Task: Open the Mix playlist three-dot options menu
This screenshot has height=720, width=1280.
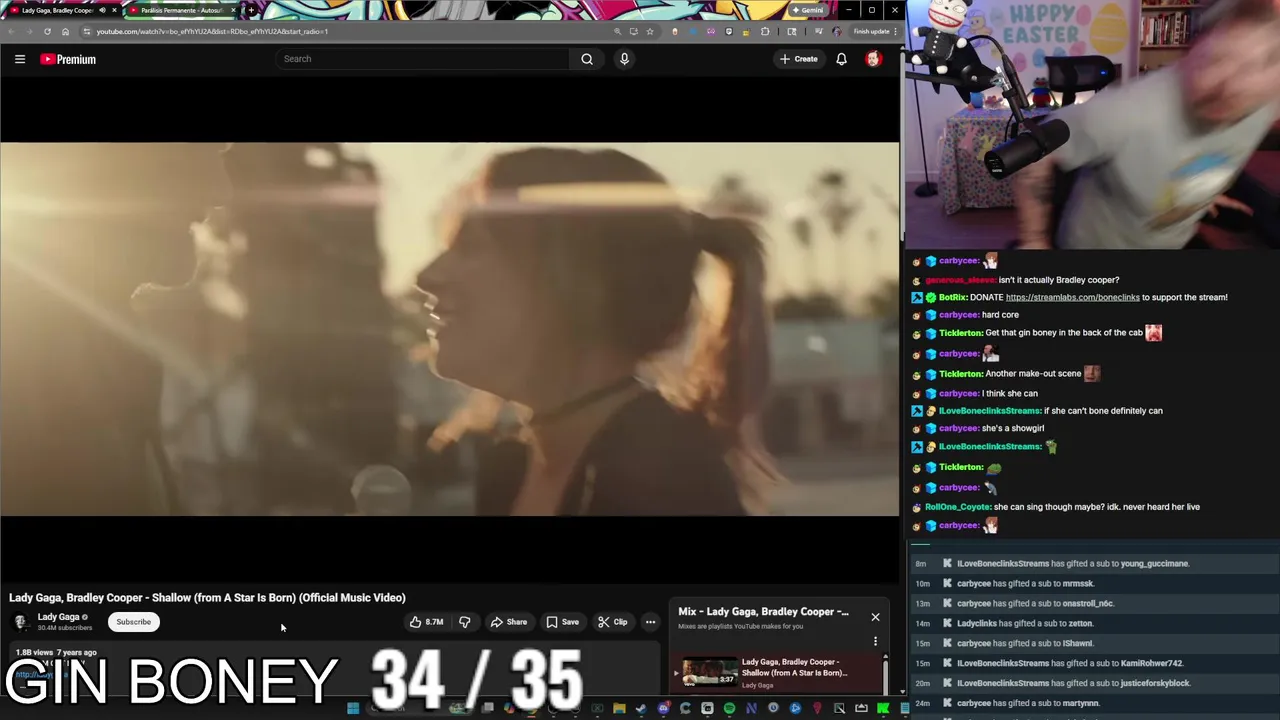Action: click(x=875, y=641)
